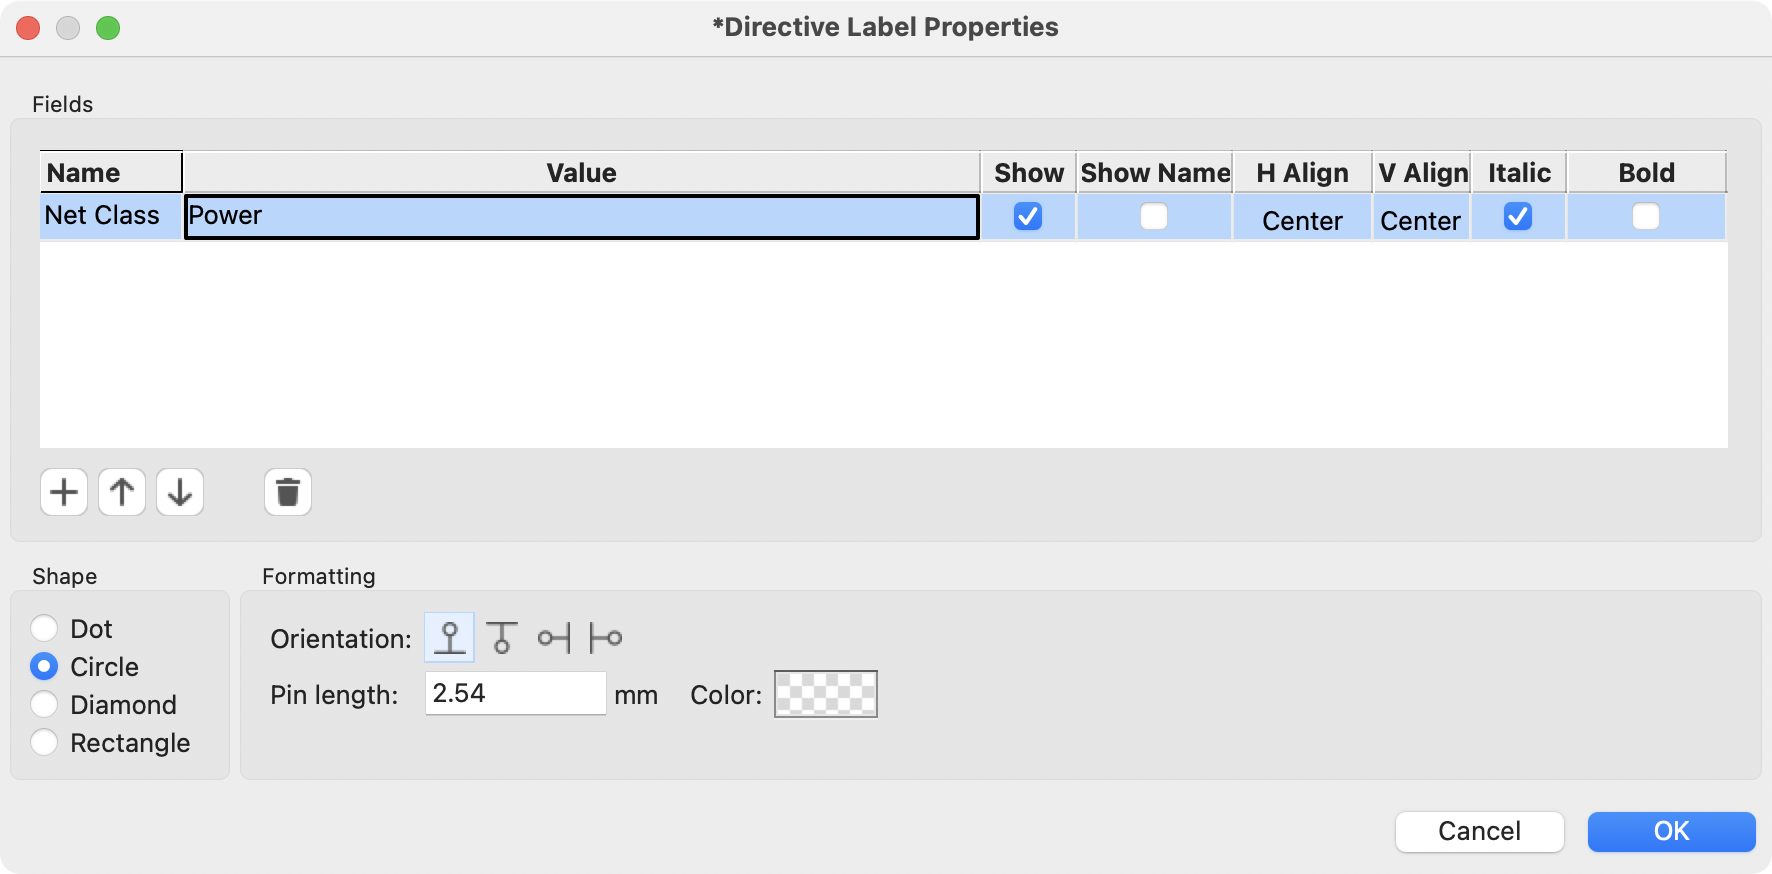The width and height of the screenshot is (1772, 874).
Task: Select the rightward pin orientation icon
Action: point(607,637)
